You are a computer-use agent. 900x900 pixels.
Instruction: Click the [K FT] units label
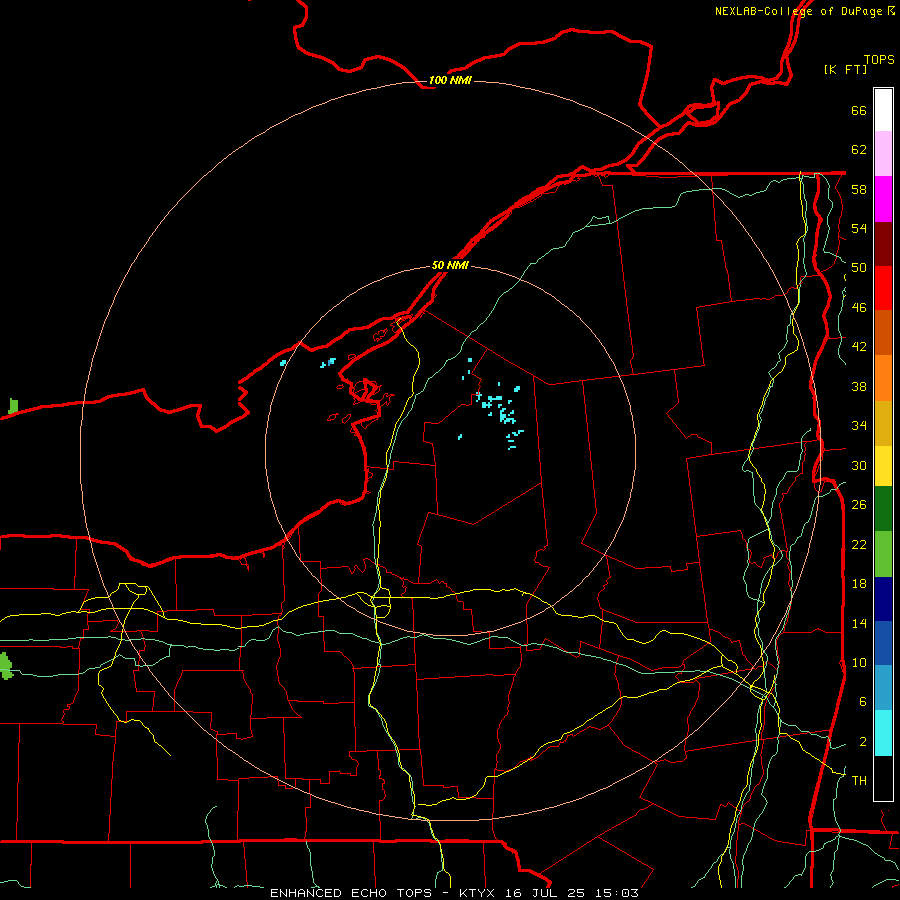click(845, 69)
